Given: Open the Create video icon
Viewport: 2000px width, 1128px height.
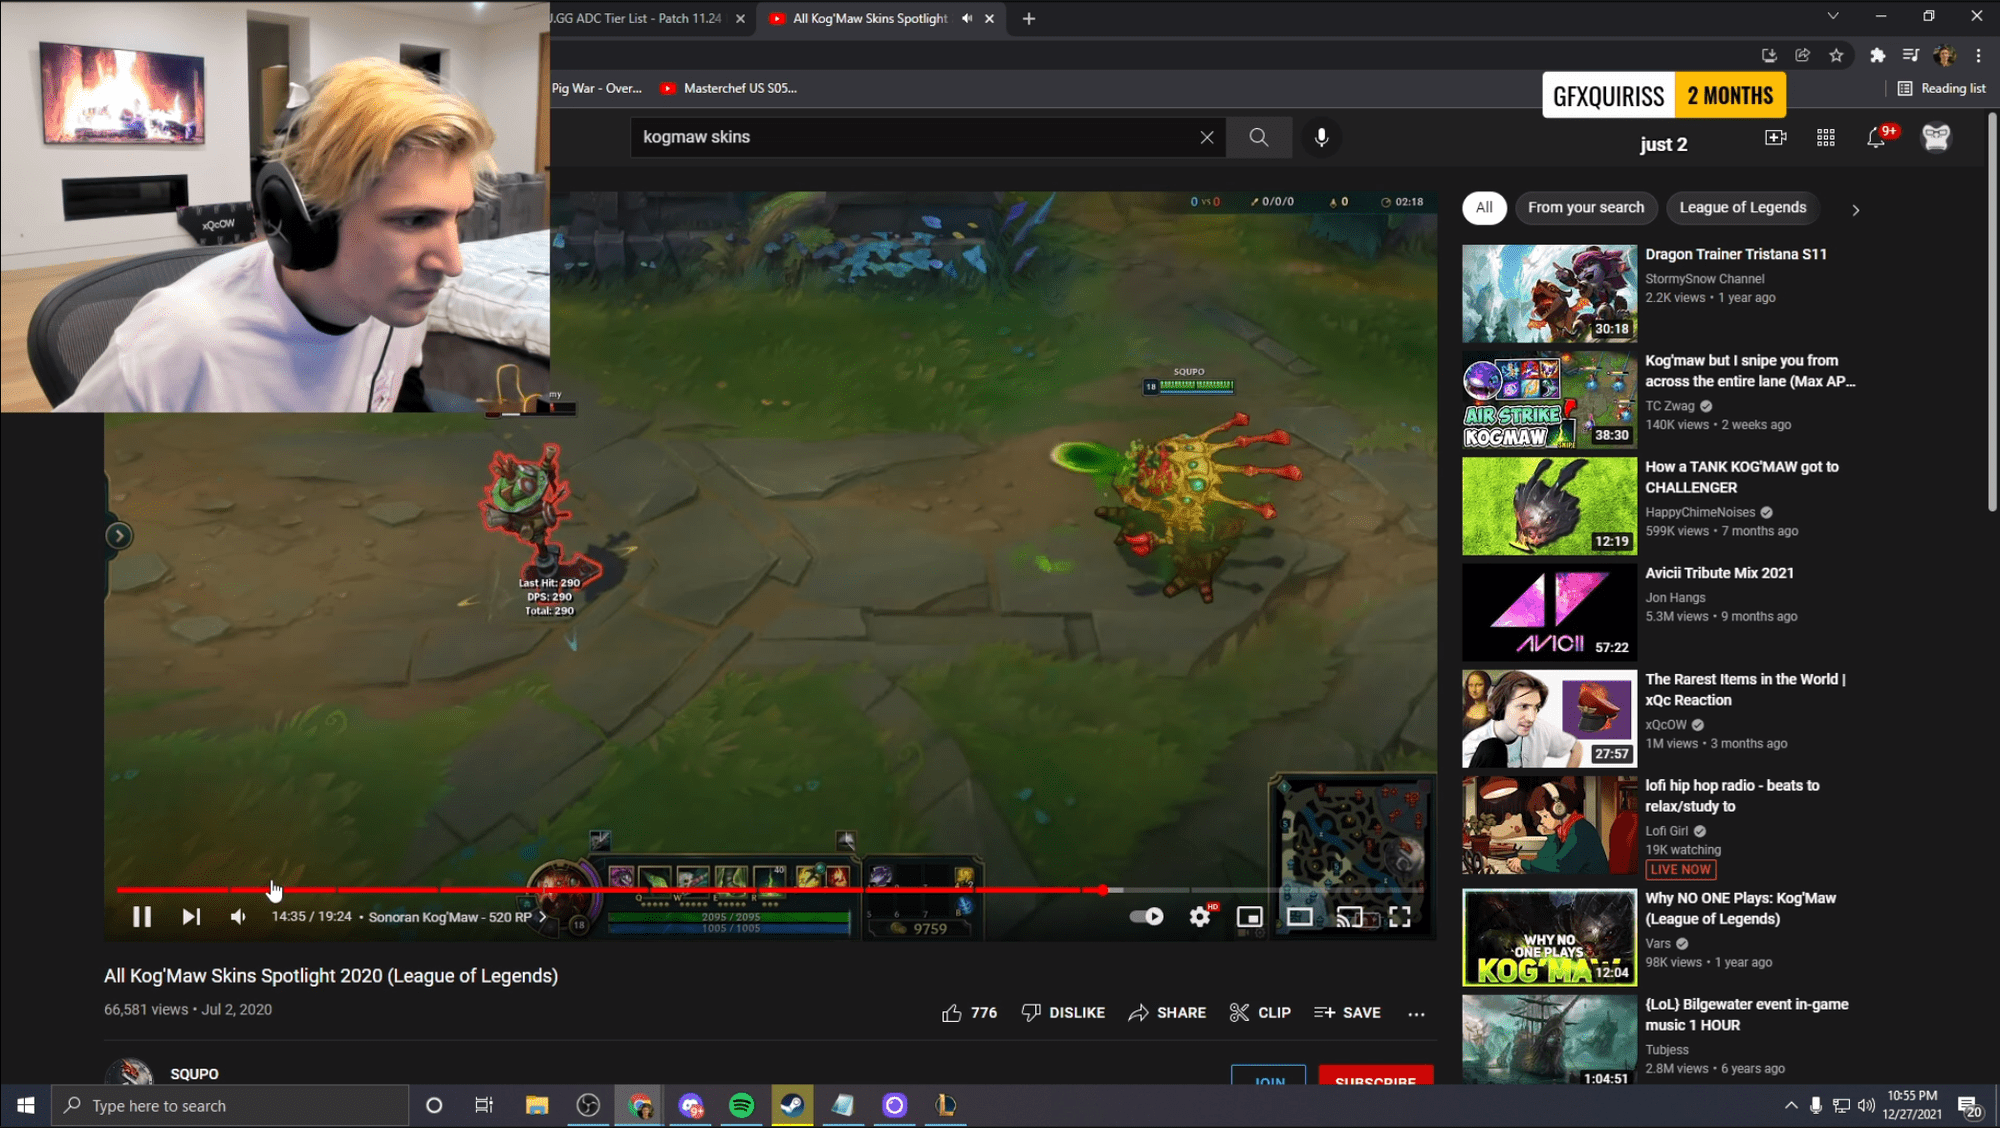Looking at the screenshot, I should coord(1775,137).
